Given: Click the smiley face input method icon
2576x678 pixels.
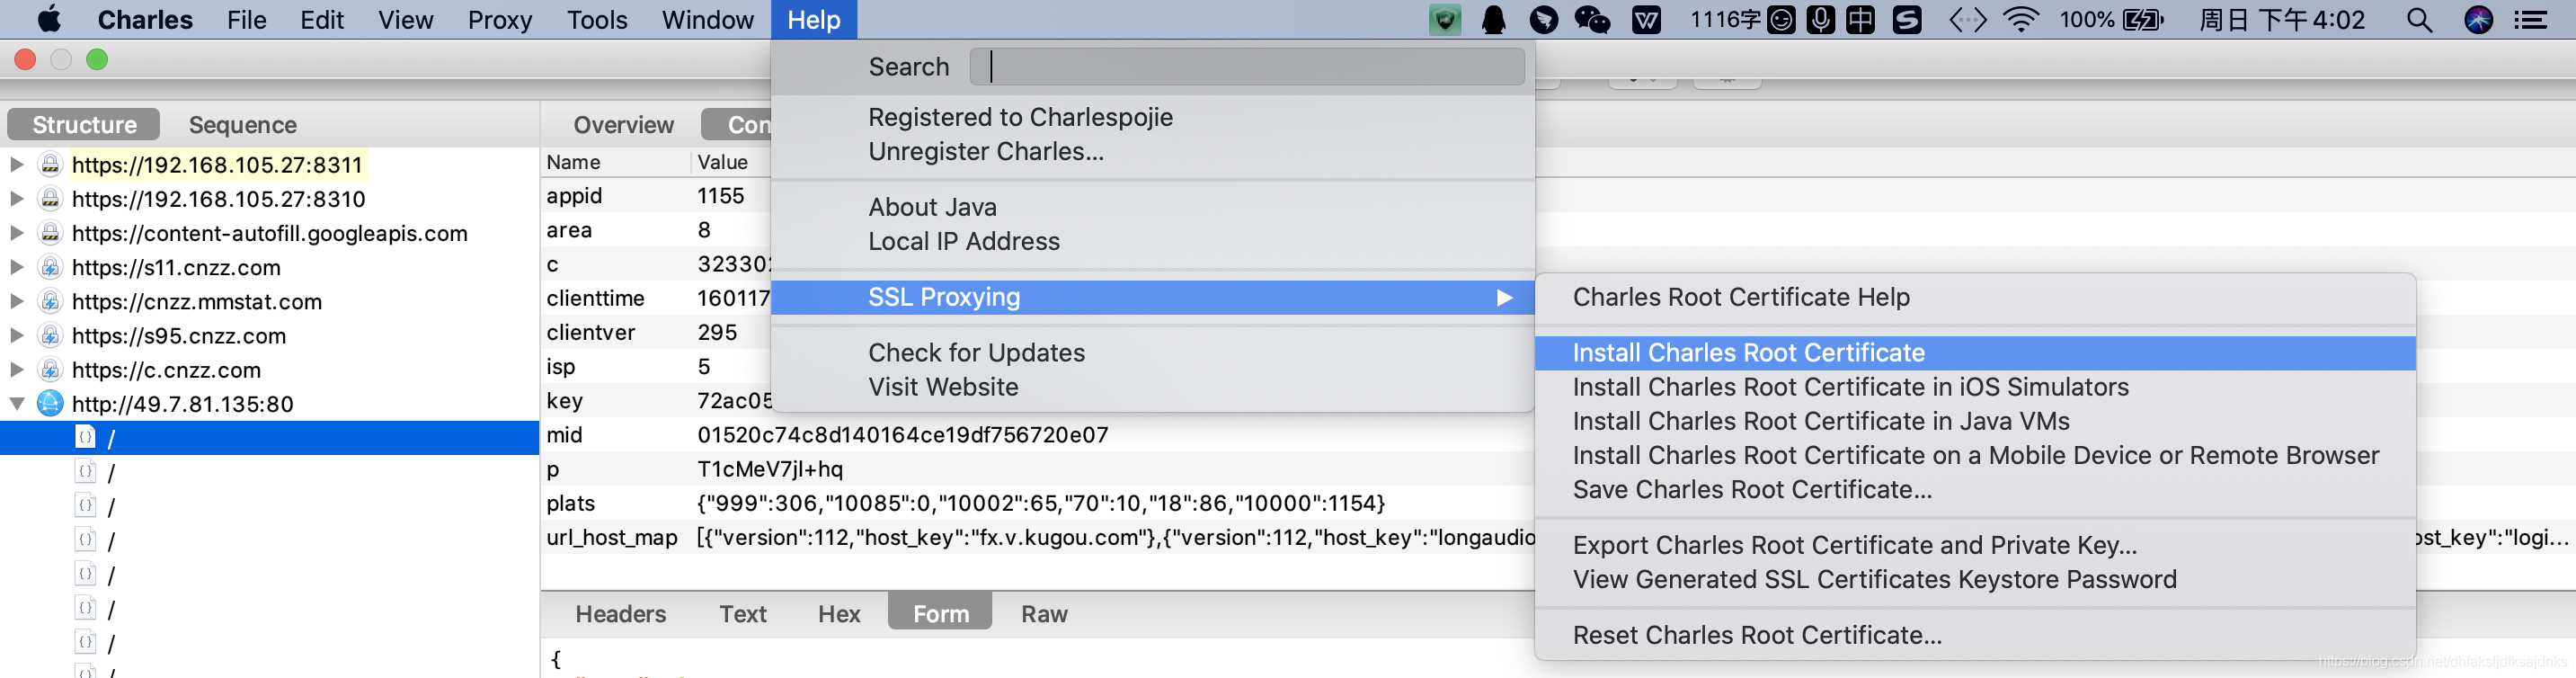Looking at the screenshot, I should (1781, 20).
